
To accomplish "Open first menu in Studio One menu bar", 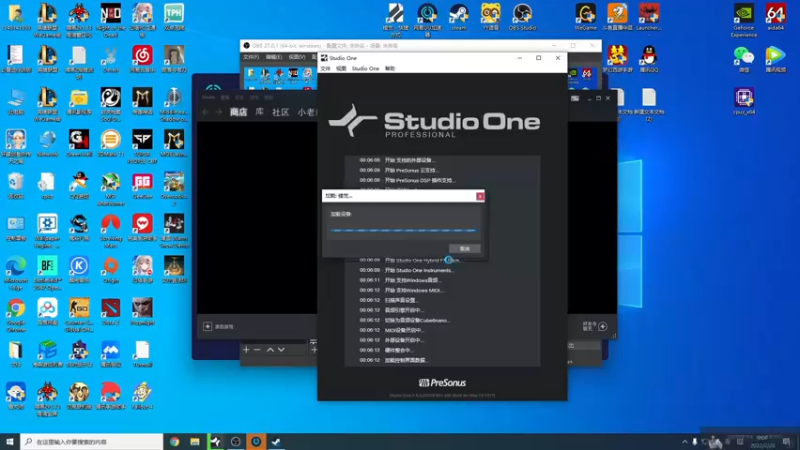I will 325,68.
